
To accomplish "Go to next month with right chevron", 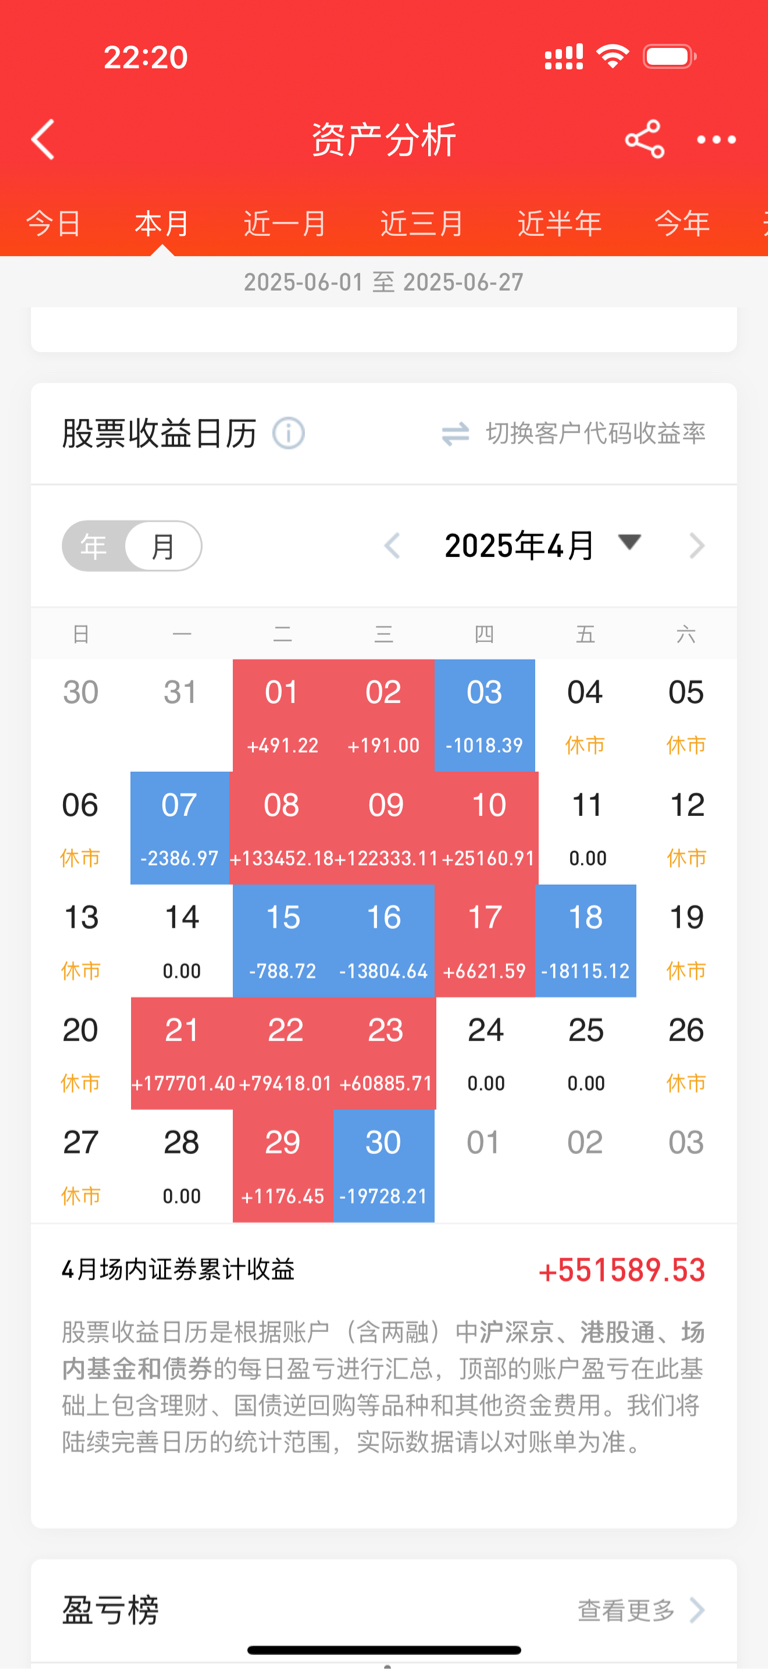I will 697,546.
